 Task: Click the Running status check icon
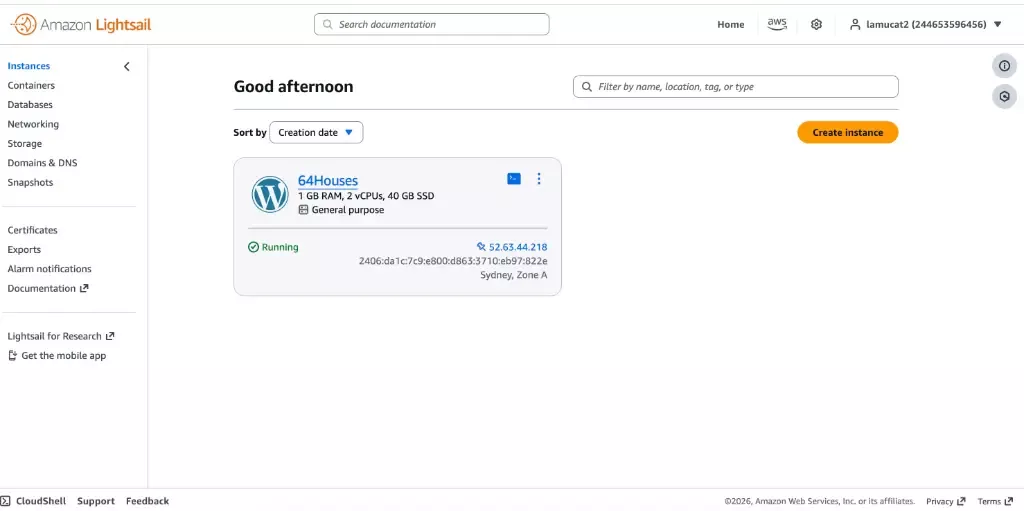[x=253, y=247]
